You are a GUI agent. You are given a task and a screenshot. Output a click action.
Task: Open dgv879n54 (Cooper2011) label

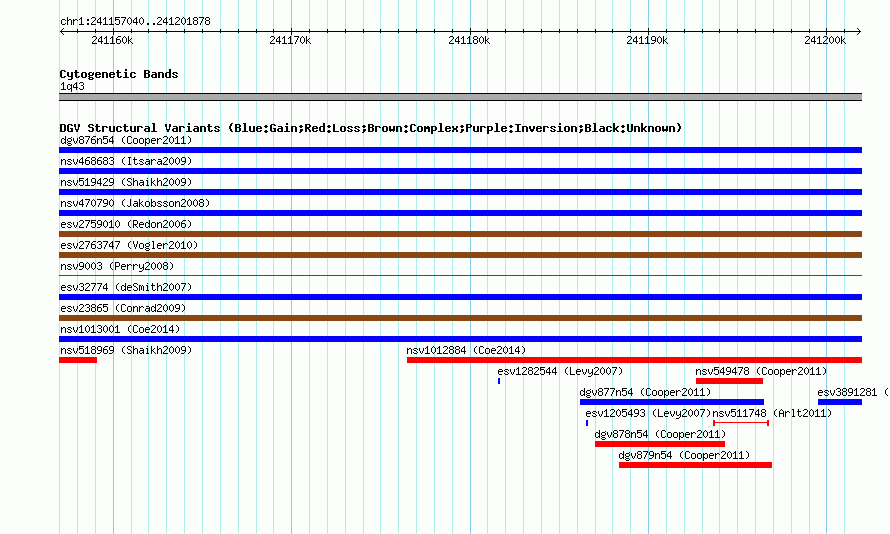(x=684, y=455)
